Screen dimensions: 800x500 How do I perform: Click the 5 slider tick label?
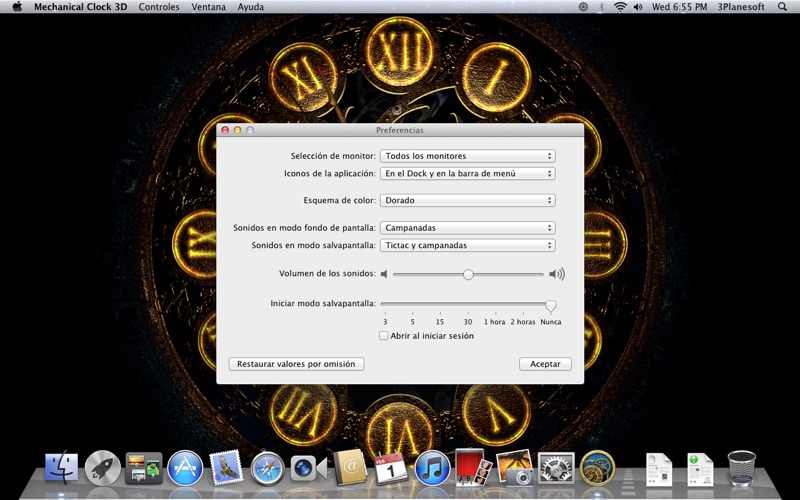click(413, 322)
